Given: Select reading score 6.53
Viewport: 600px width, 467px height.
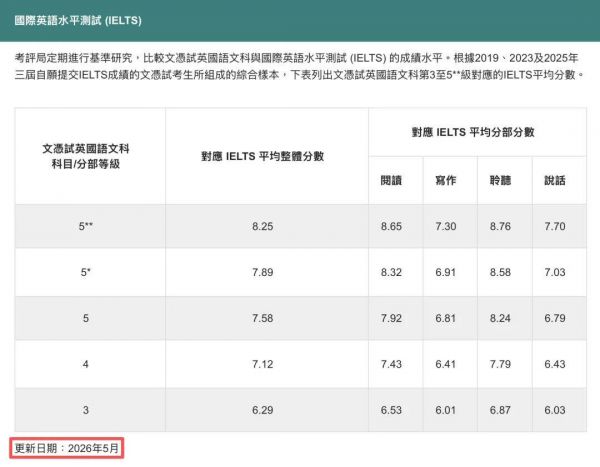Looking at the screenshot, I should click(x=391, y=410).
